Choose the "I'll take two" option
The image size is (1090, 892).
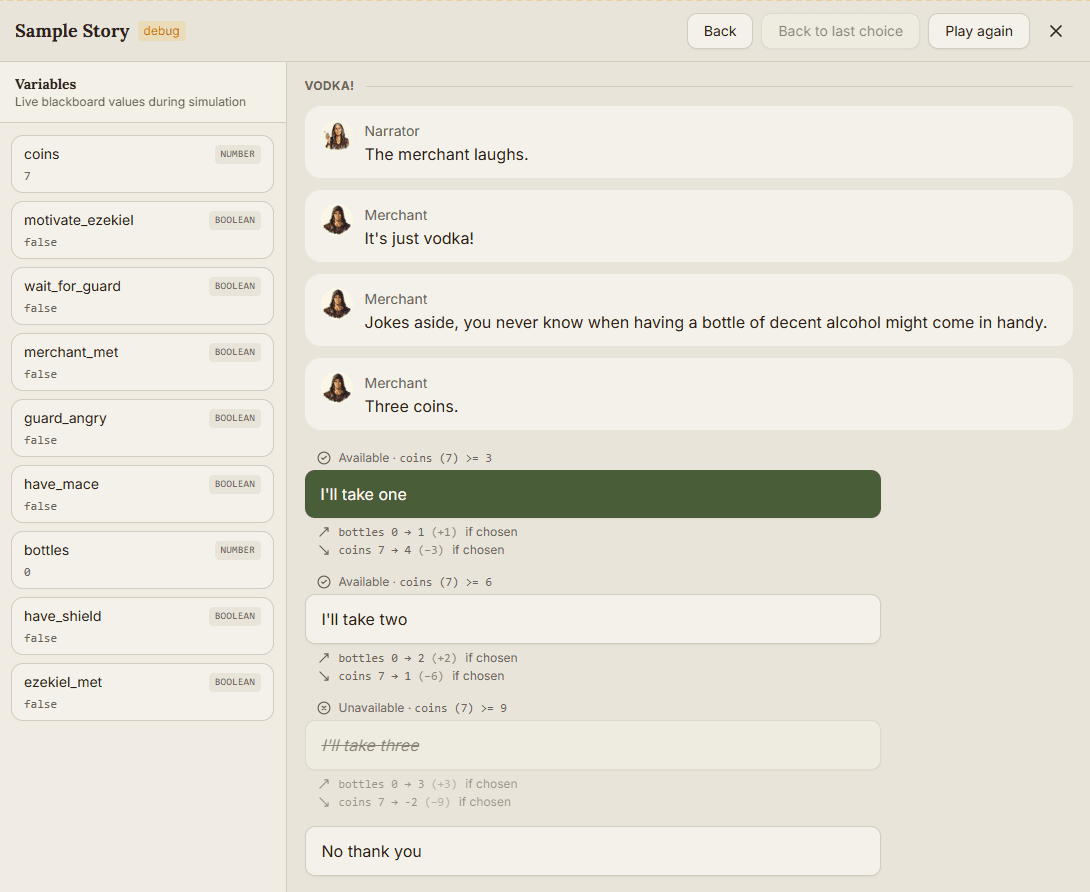tap(592, 619)
